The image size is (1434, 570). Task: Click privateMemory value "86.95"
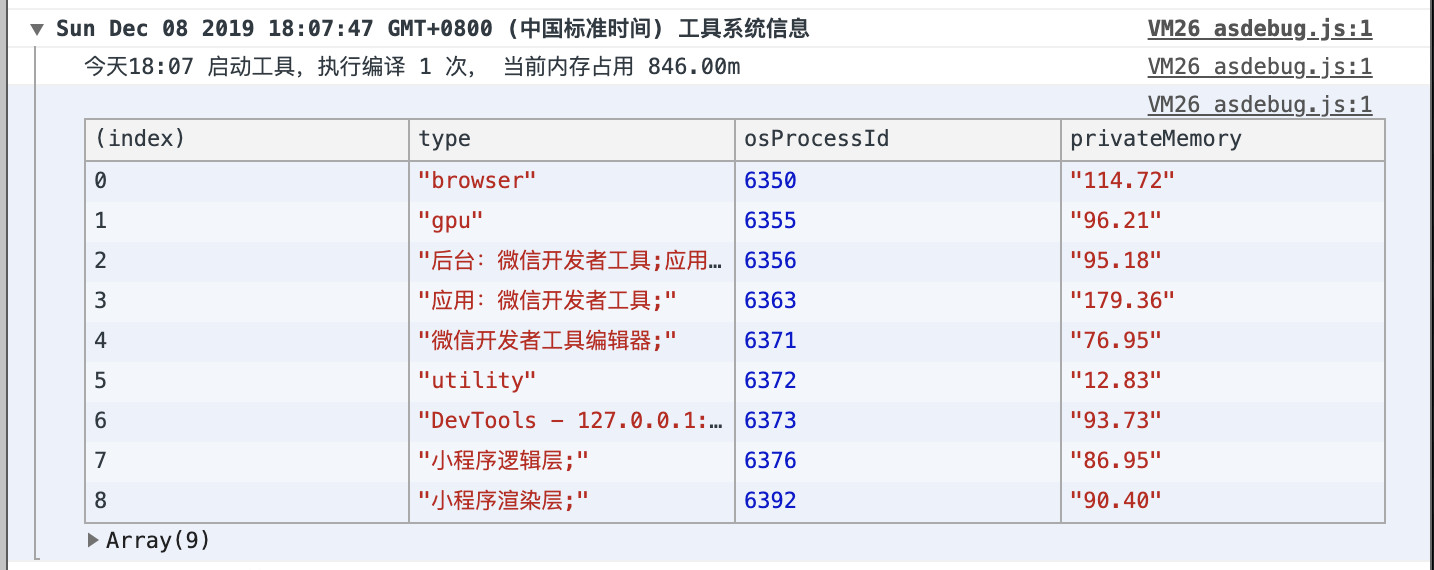point(1116,461)
